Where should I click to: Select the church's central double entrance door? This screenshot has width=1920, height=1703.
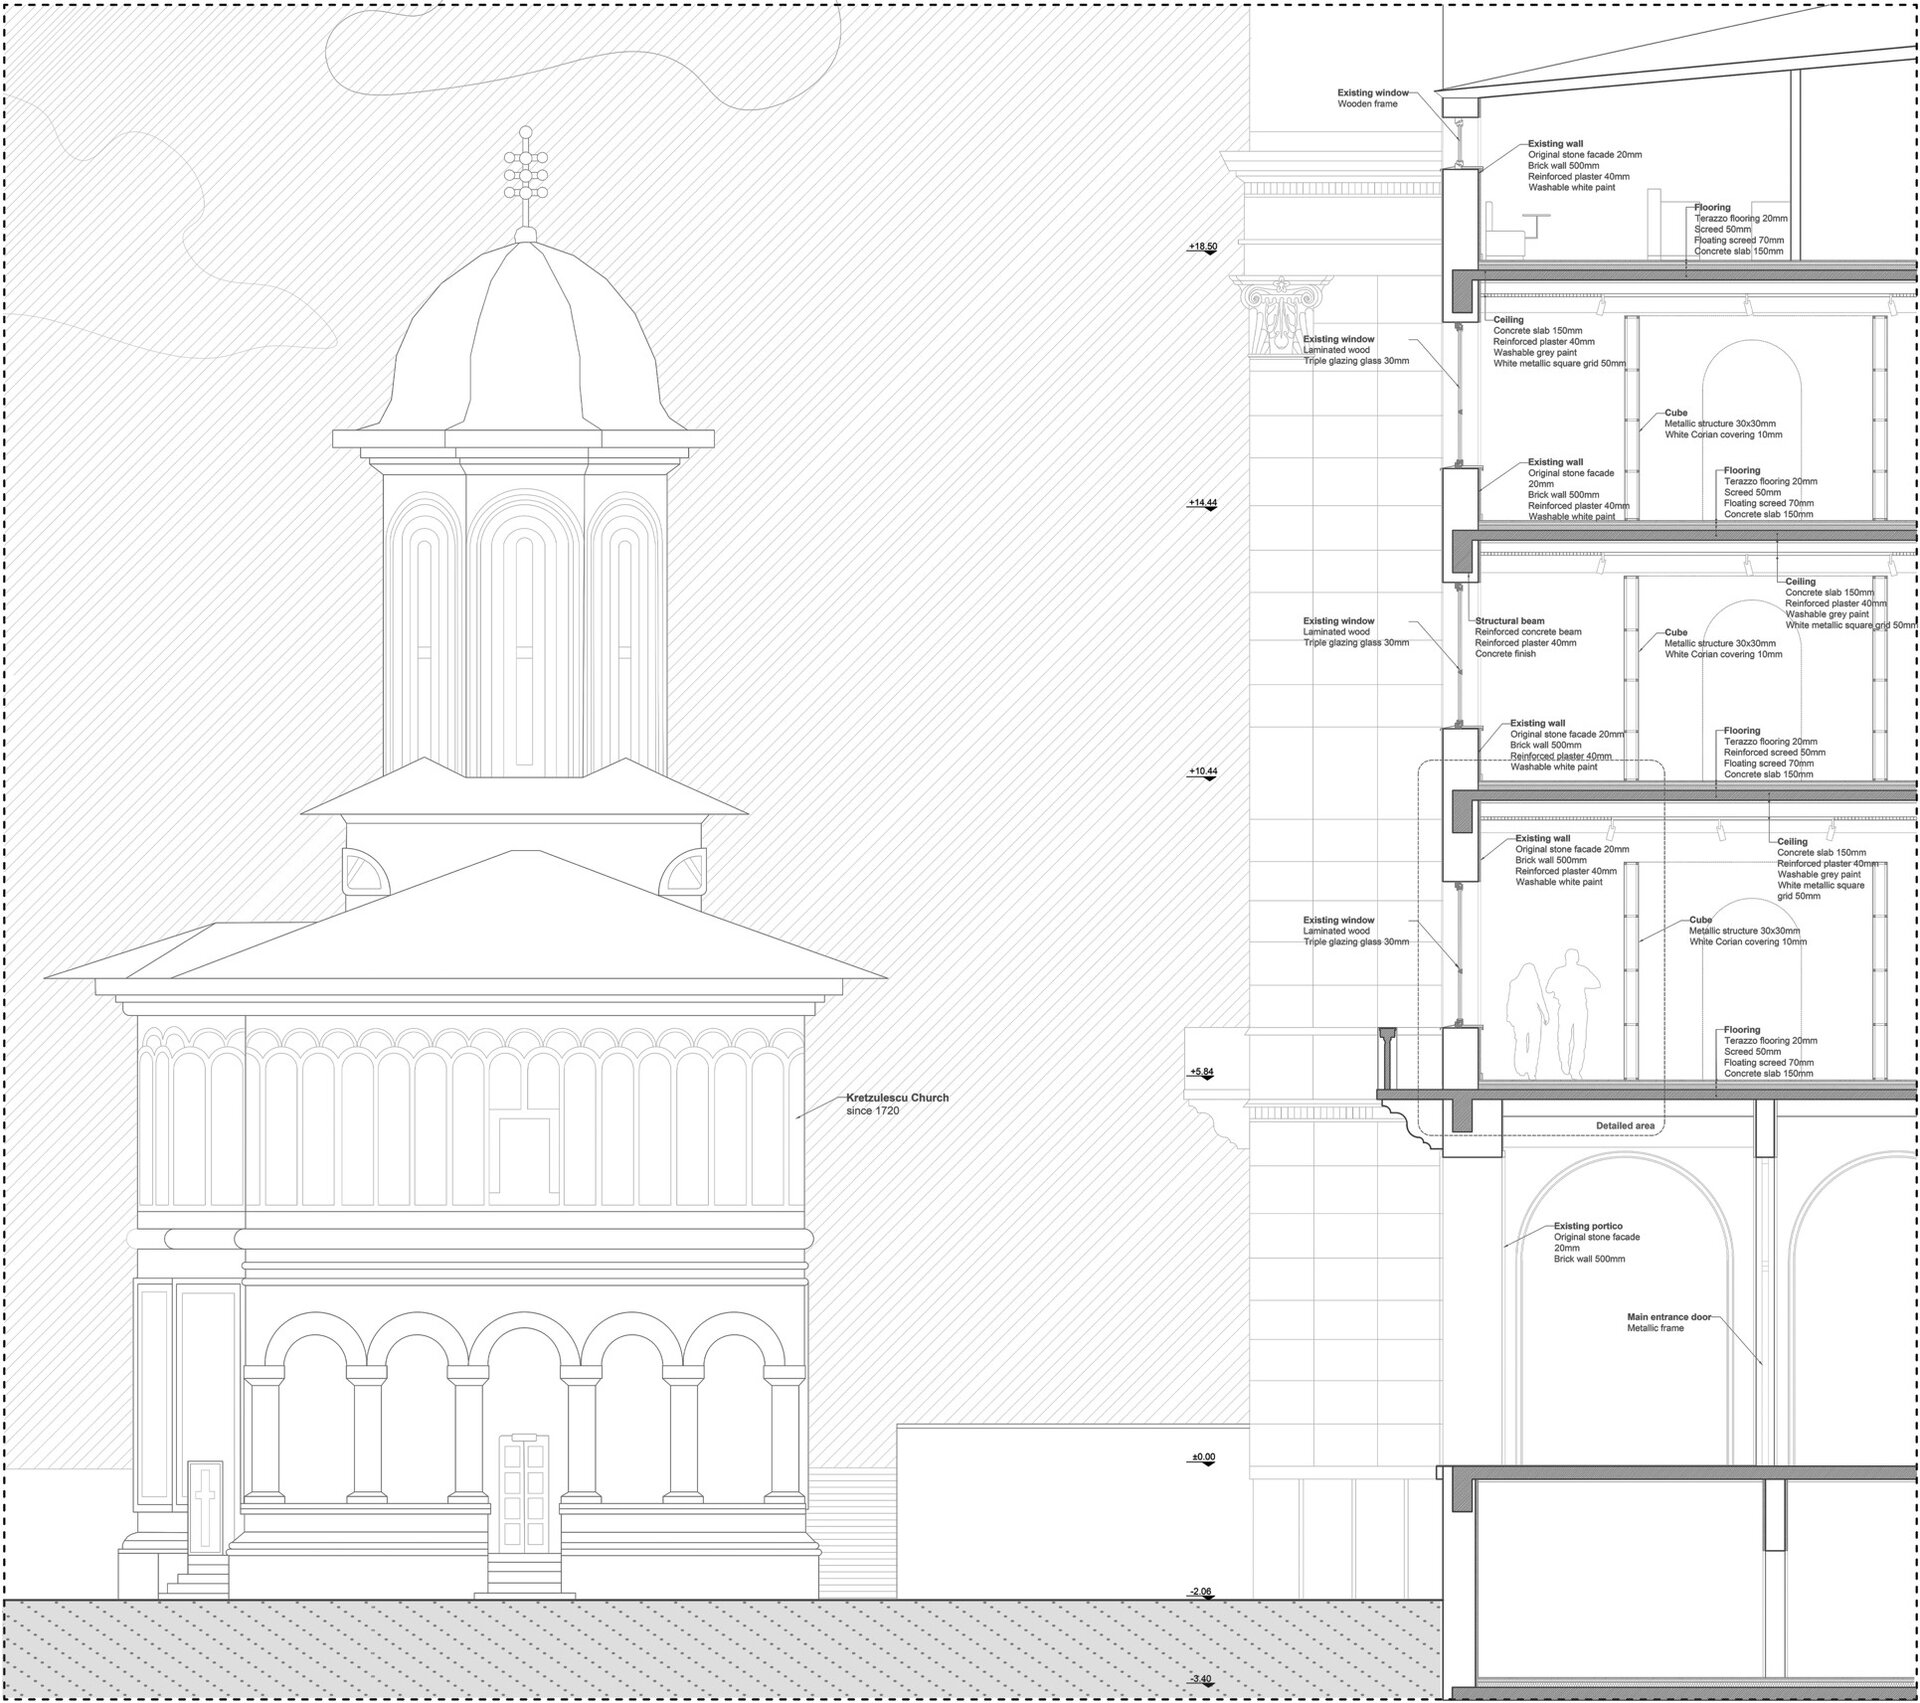(524, 1492)
